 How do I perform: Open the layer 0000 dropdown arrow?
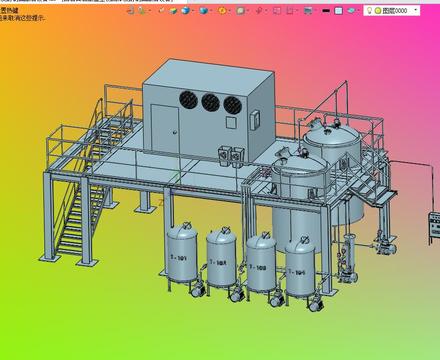(x=416, y=10)
